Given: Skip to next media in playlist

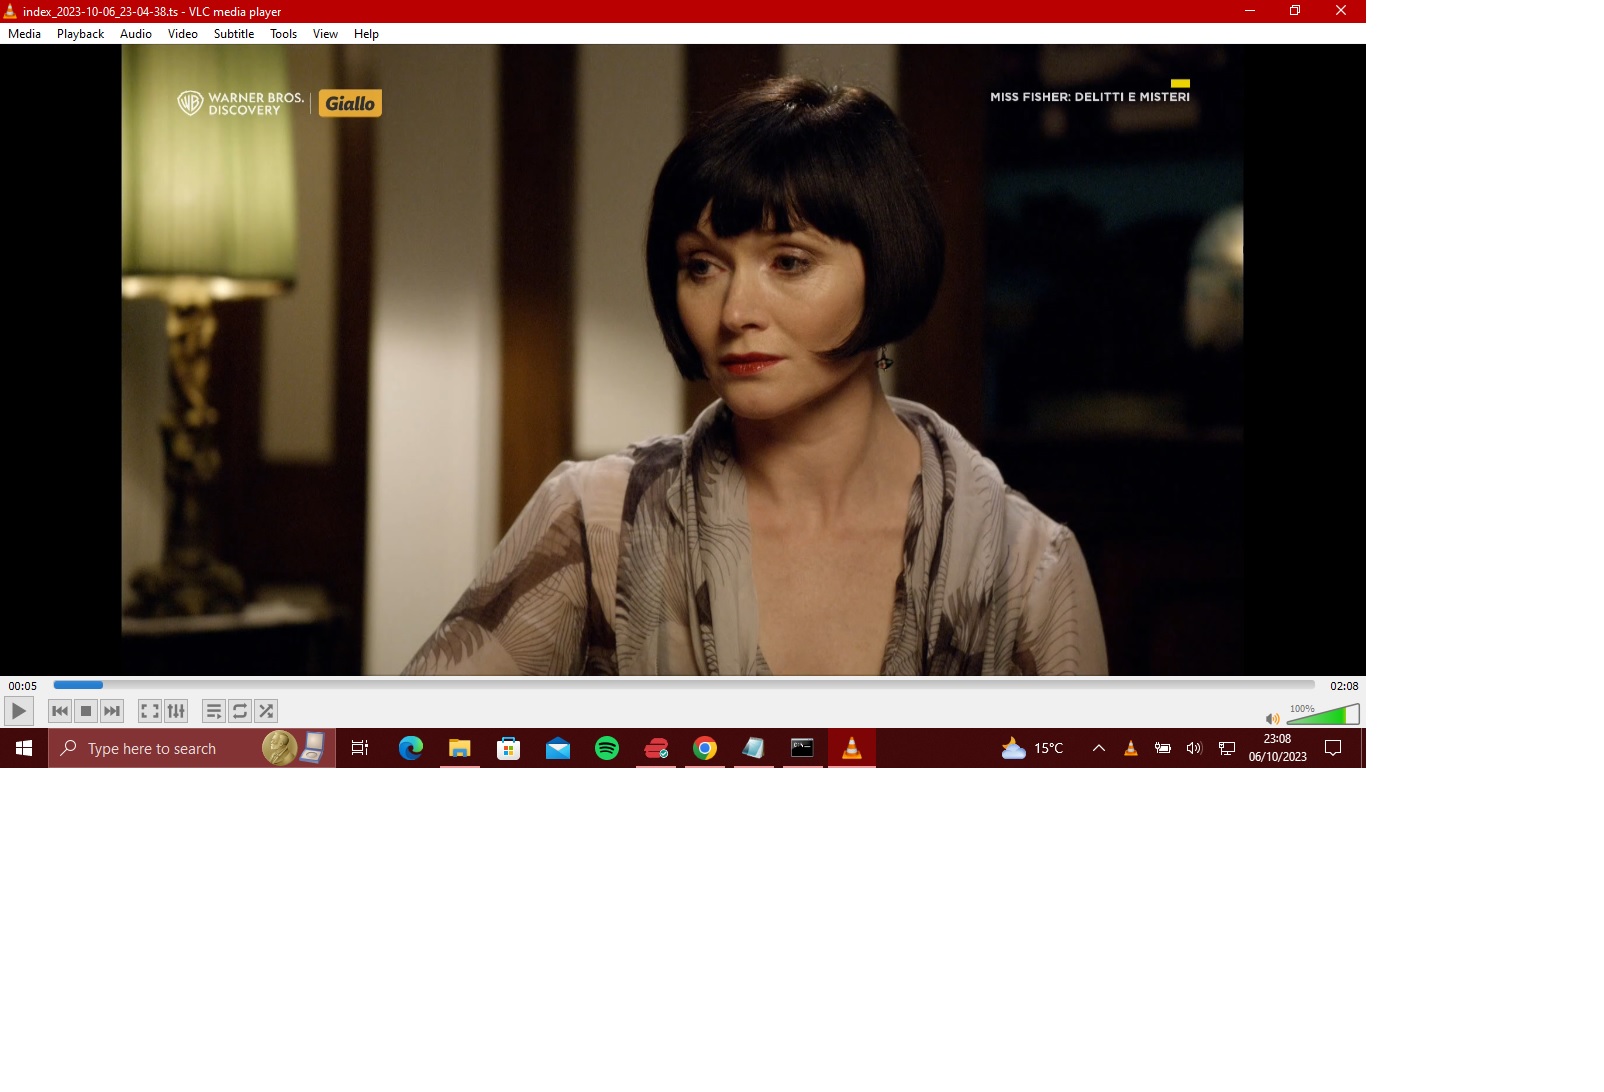Looking at the screenshot, I should (112, 711).
